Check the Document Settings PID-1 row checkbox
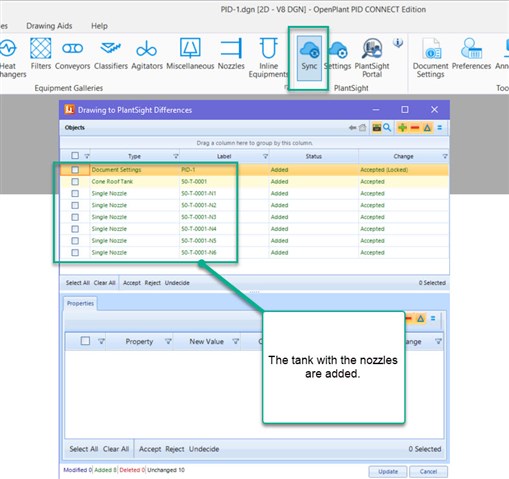 click(75, 170)
